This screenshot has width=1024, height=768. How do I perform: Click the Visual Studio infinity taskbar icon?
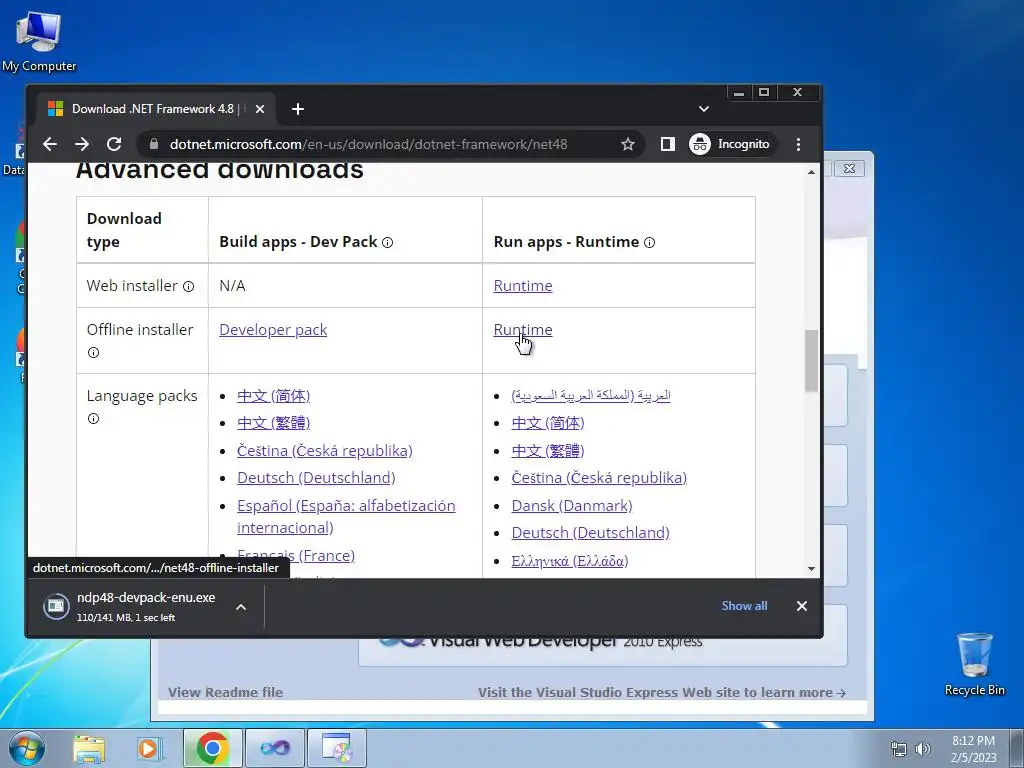[275, 748]
